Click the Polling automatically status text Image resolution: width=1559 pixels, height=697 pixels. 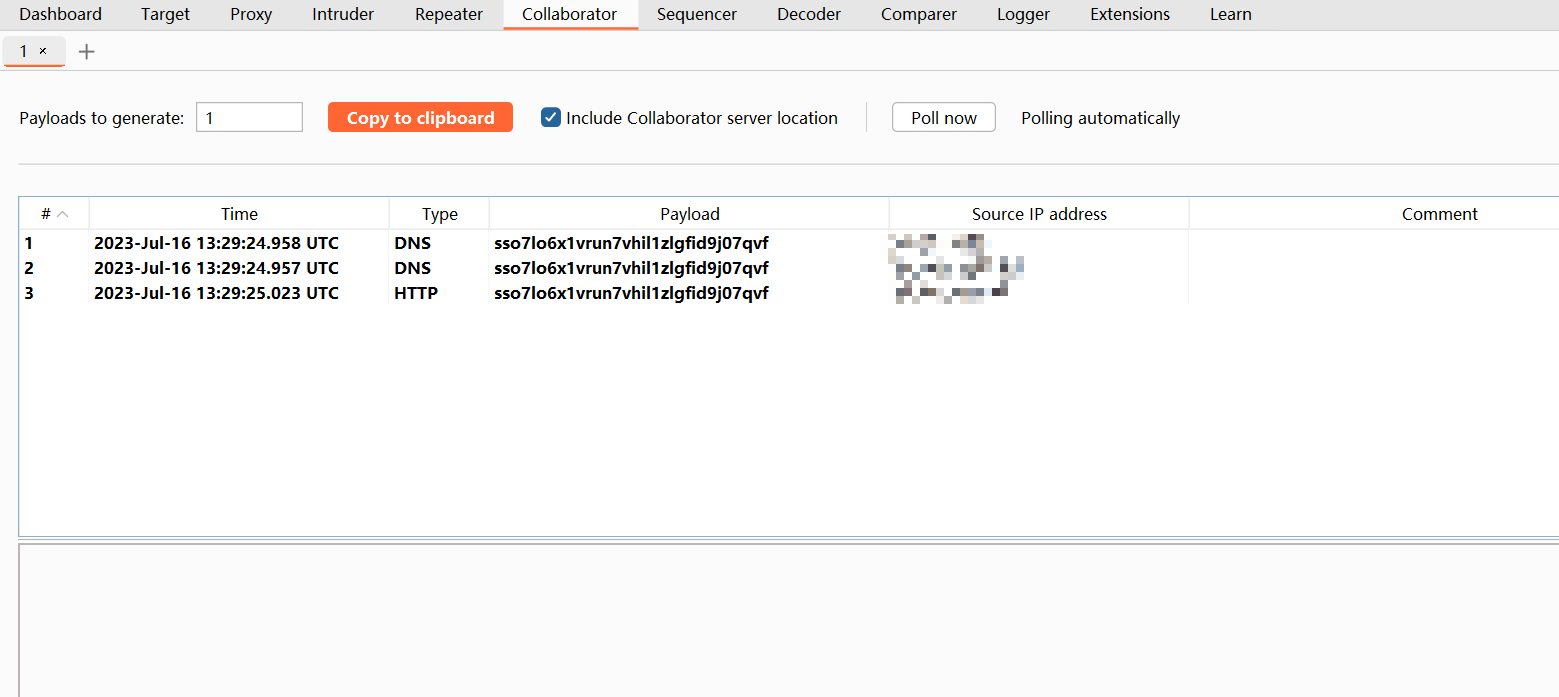click(1100, 118)
